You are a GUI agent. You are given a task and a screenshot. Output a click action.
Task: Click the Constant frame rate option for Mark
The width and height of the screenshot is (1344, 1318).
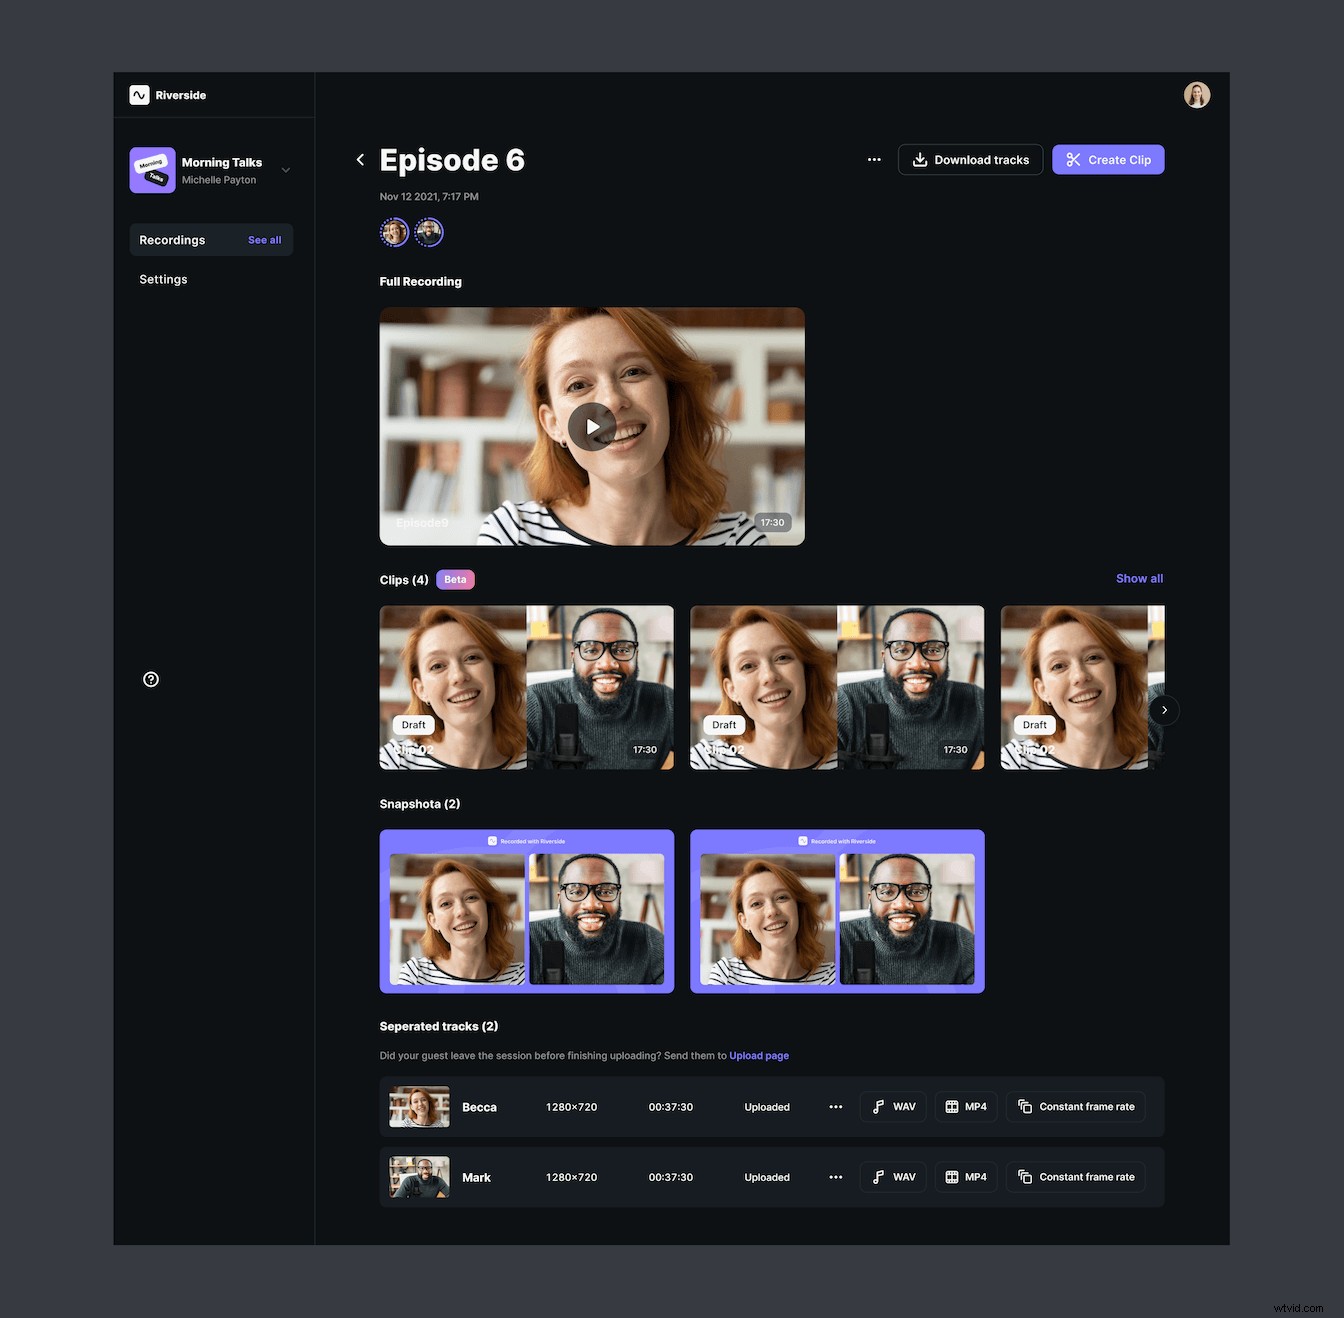click(1076, 1177)
